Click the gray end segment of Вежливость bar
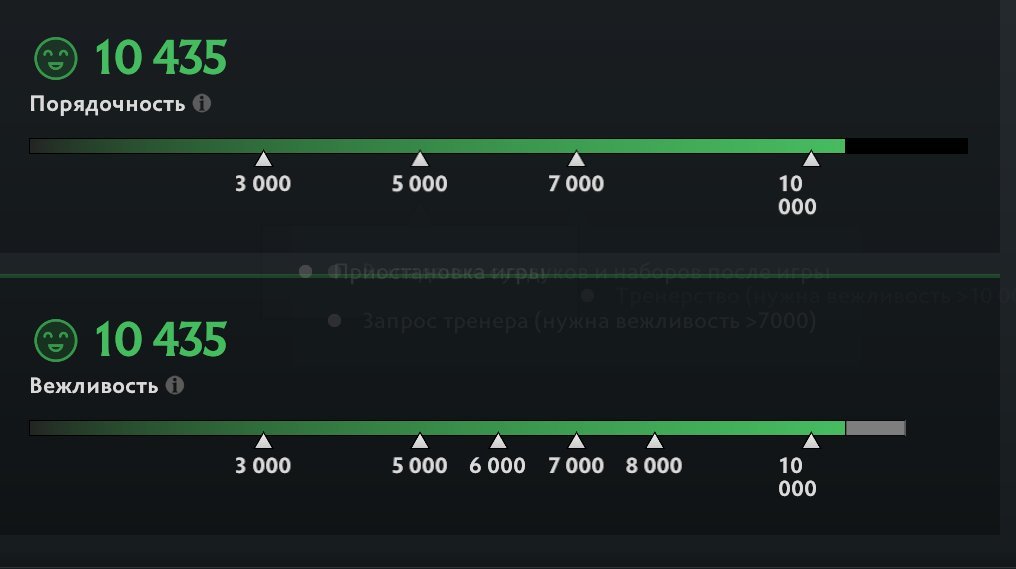 [875, 428]
